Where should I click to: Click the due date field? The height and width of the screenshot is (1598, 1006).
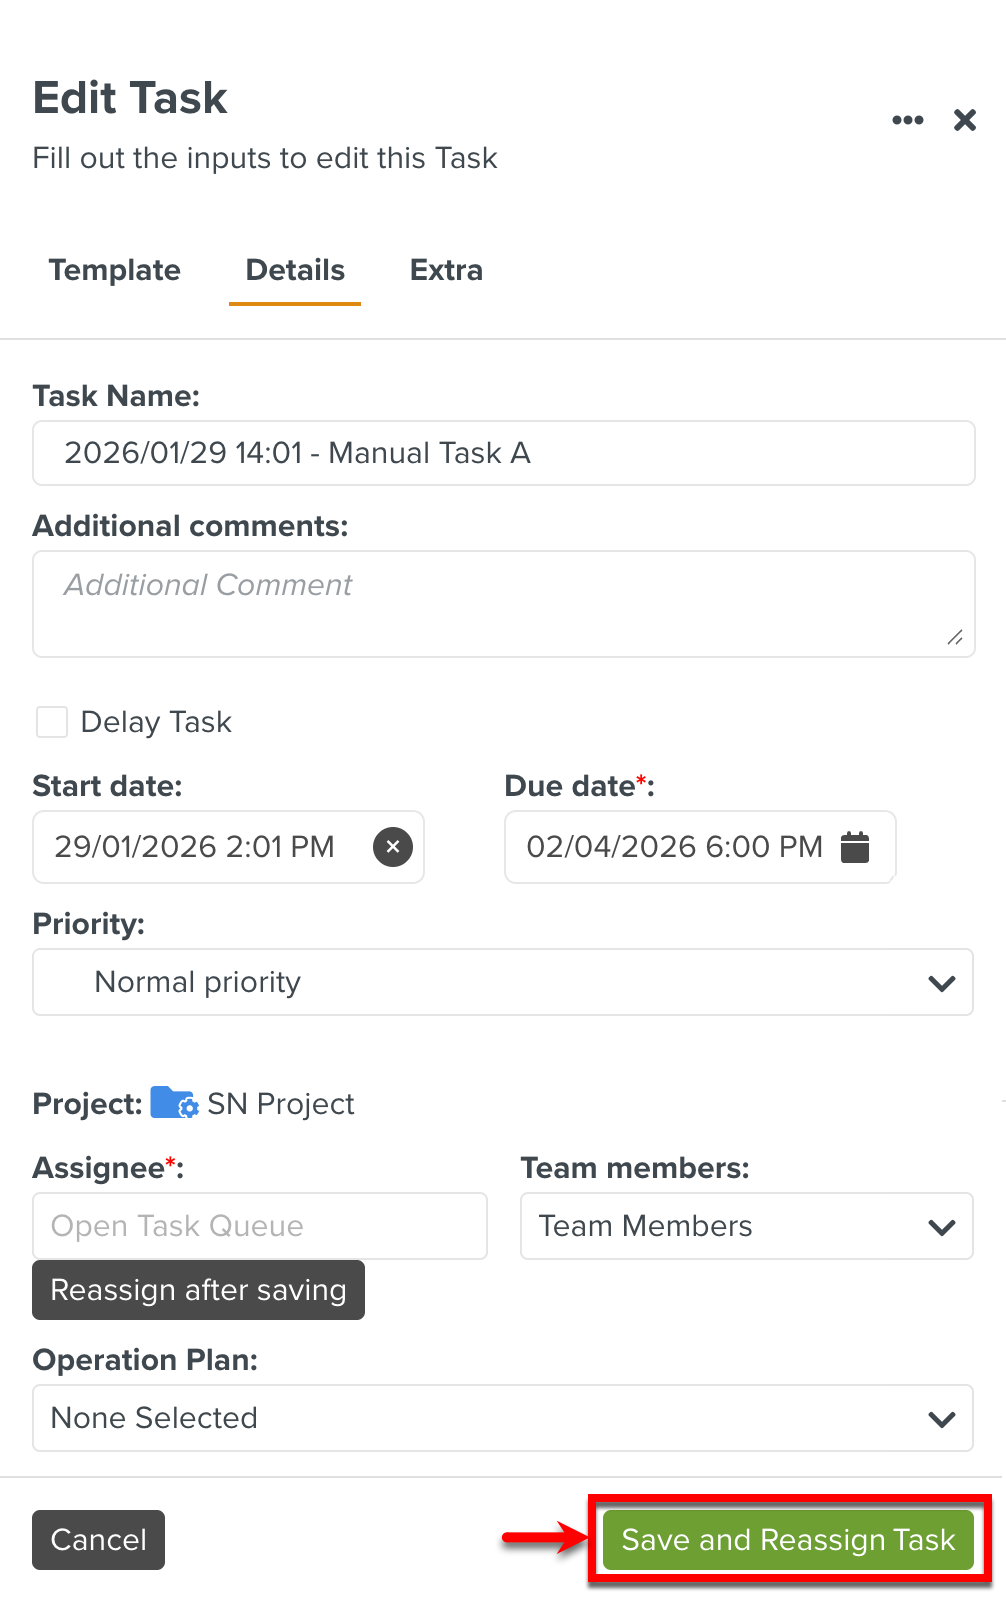pyautogui.click(x=670, y=847)
